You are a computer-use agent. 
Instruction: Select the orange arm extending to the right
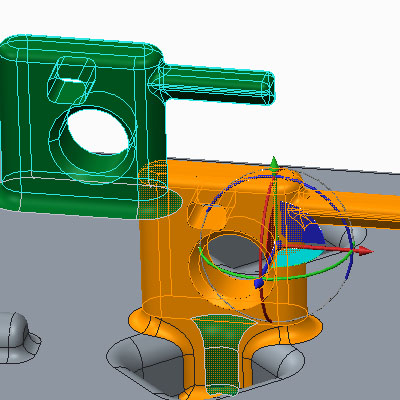point(350,210)
